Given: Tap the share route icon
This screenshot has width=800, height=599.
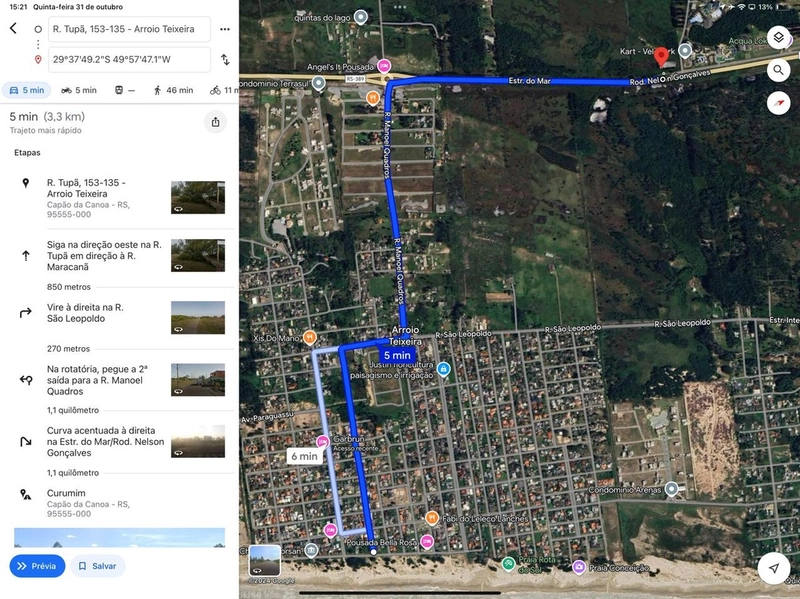Looking at the screenshot, I should coord(215,122).
